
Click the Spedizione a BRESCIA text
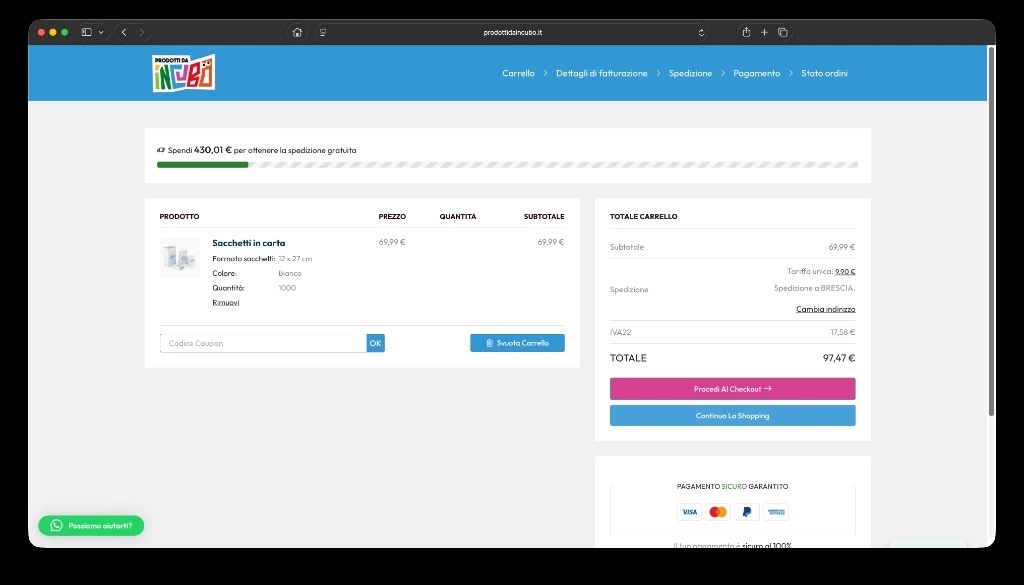click(814, 288)
